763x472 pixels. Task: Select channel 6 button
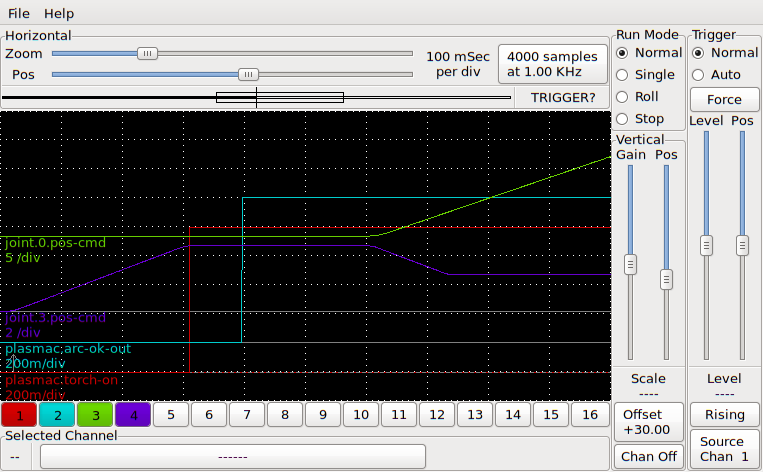coord(209,415)
